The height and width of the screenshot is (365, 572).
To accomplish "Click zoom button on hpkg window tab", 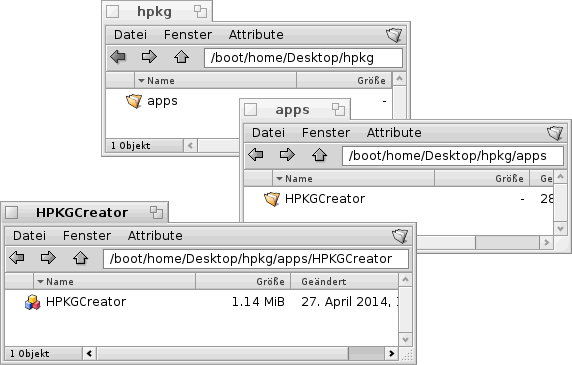I will click(x=200, y=11).
